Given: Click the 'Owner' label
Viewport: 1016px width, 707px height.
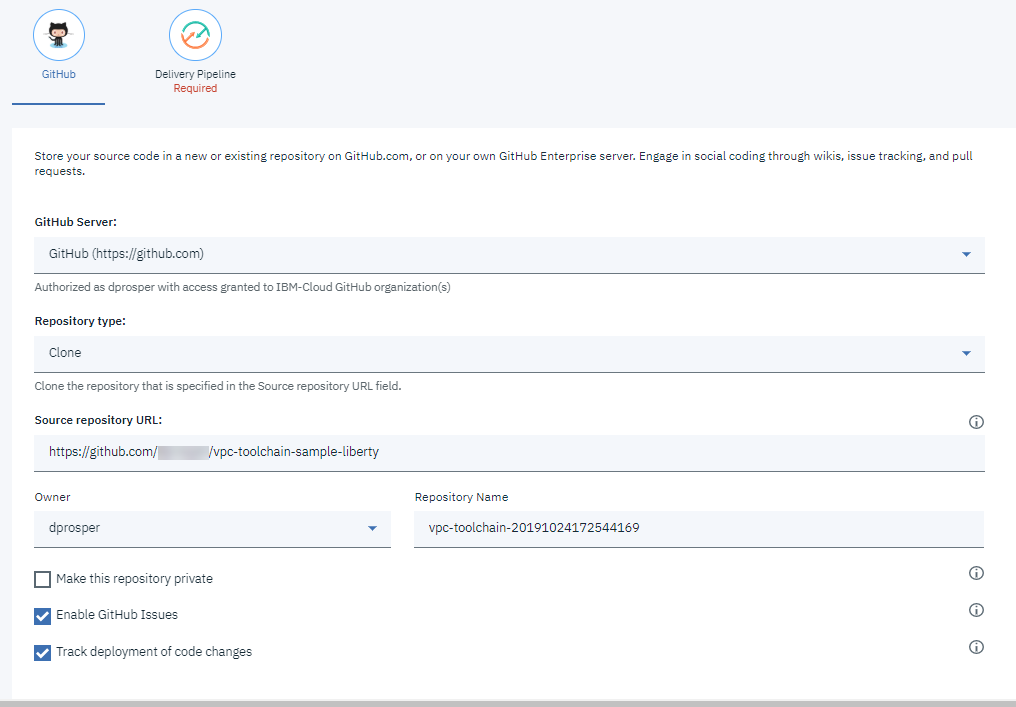Looking at the screenshot, I should tap(52, 497).
